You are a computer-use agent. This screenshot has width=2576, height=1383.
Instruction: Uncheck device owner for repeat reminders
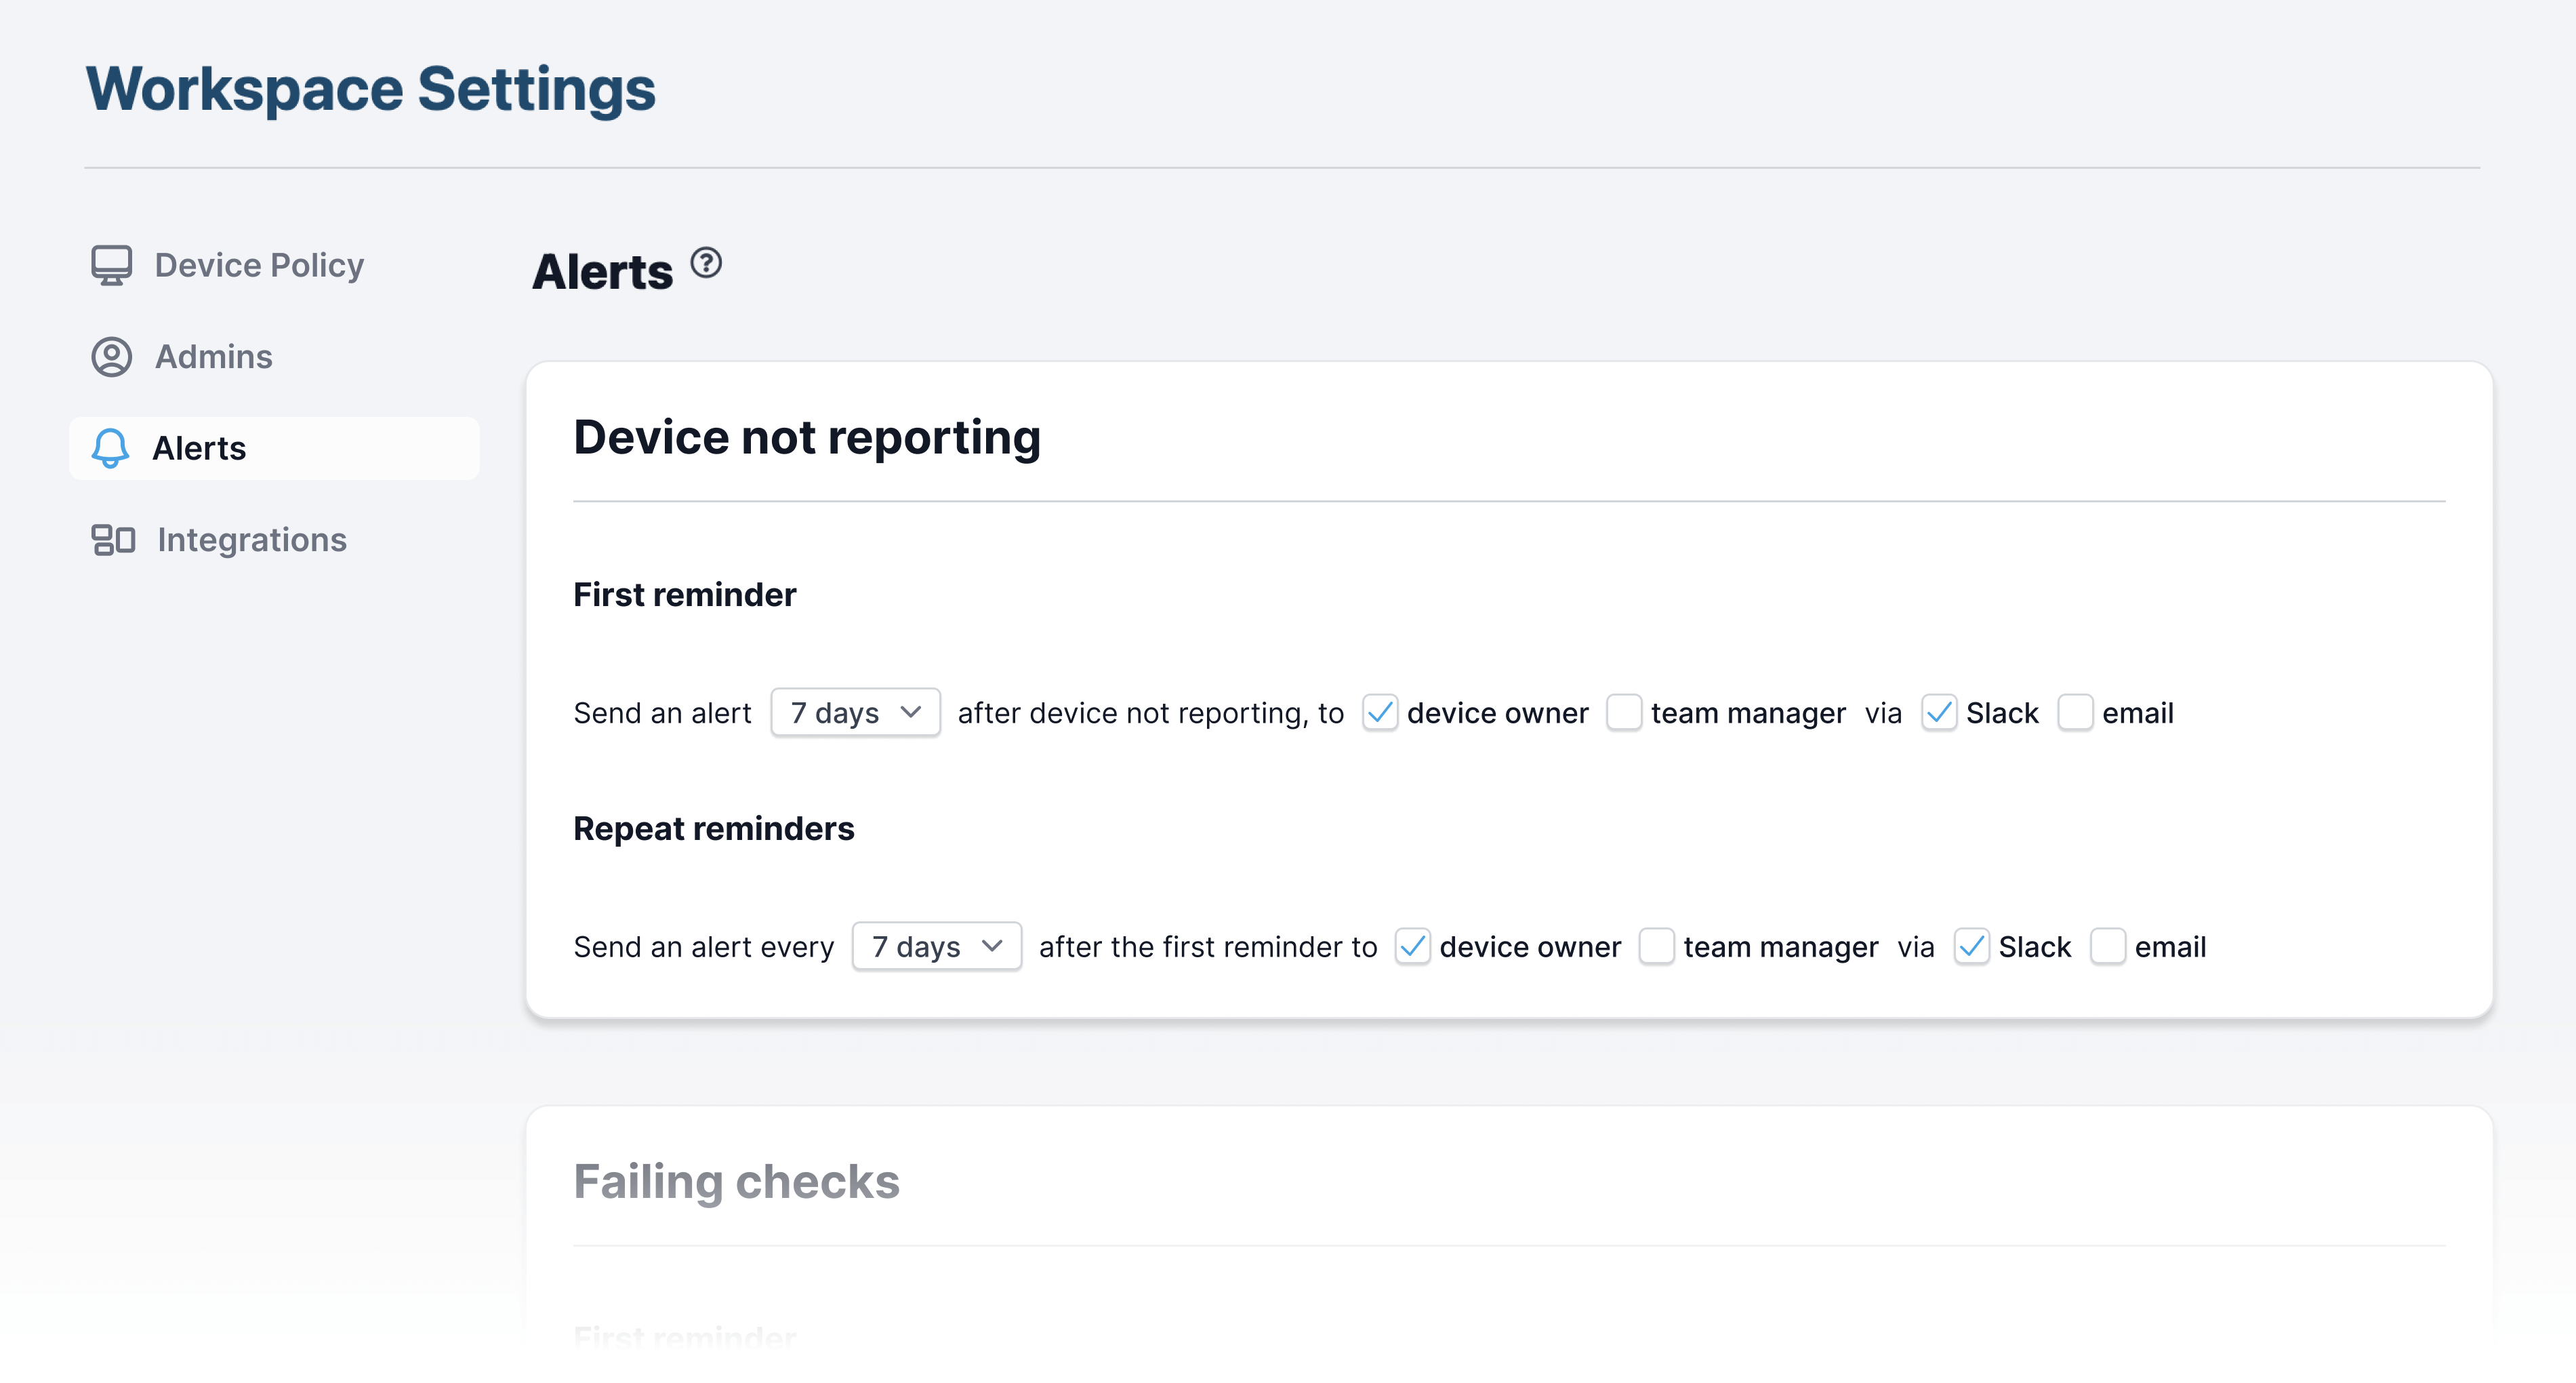point(1413,947)
